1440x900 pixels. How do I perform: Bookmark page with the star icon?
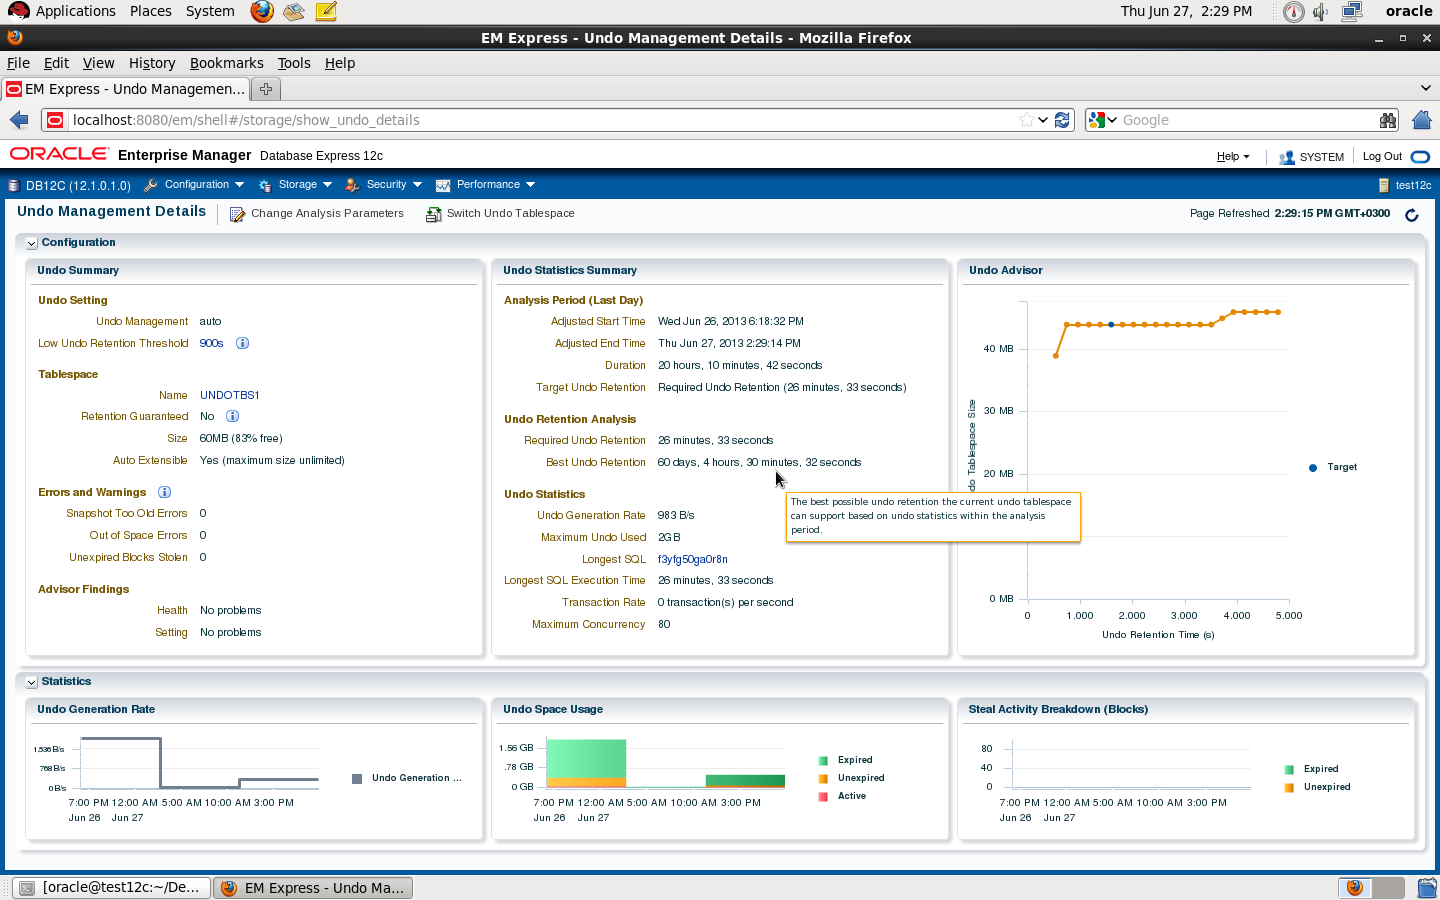pos(1026,120)
